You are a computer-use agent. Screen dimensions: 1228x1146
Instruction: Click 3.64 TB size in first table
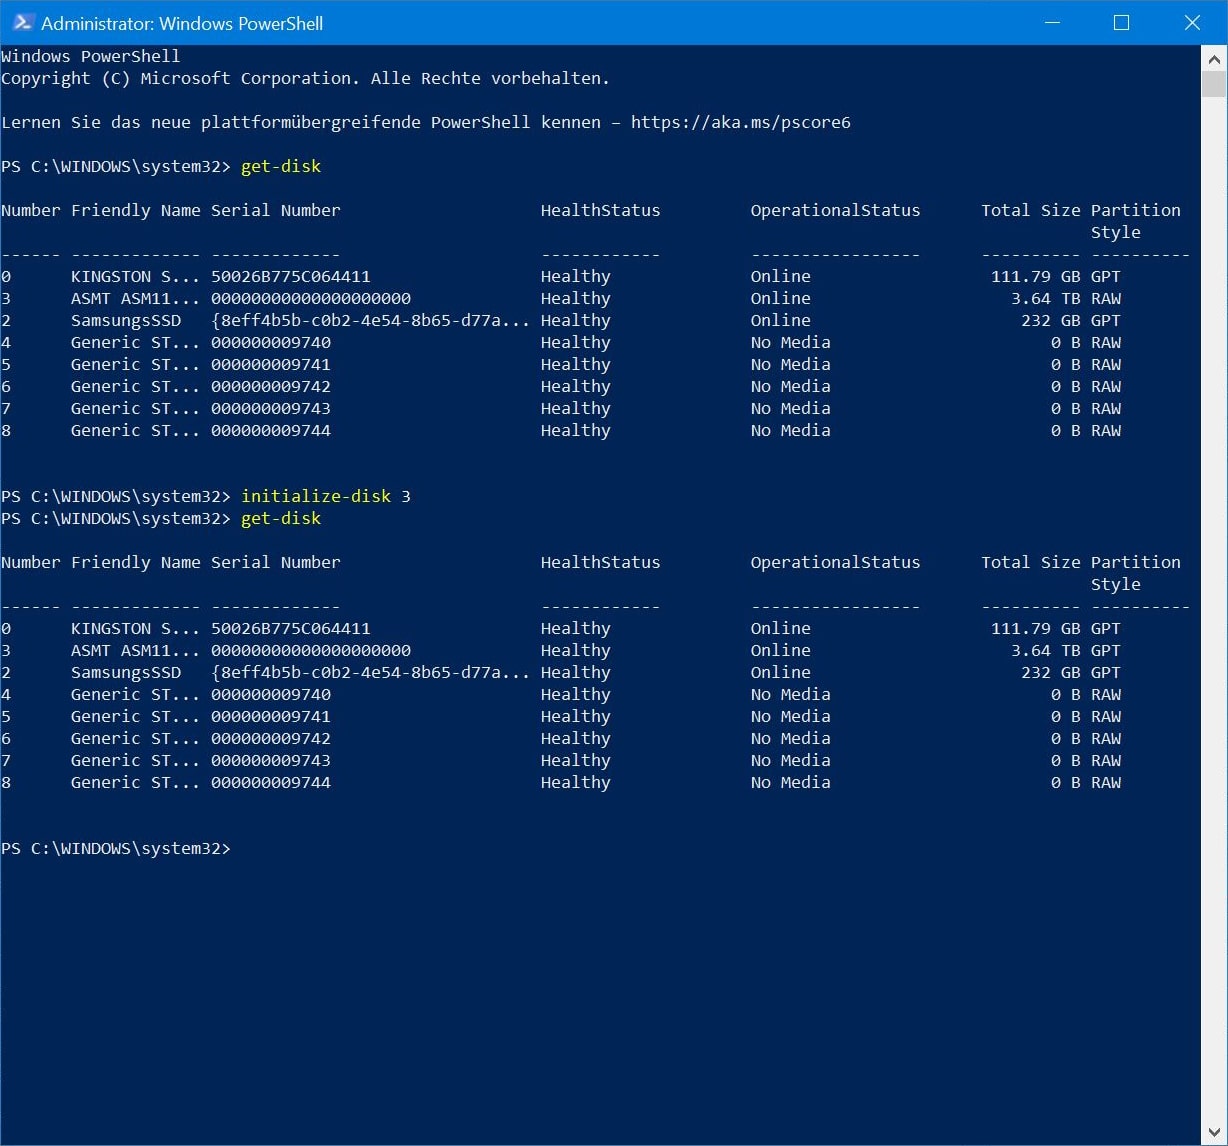tap(1046, 298)
